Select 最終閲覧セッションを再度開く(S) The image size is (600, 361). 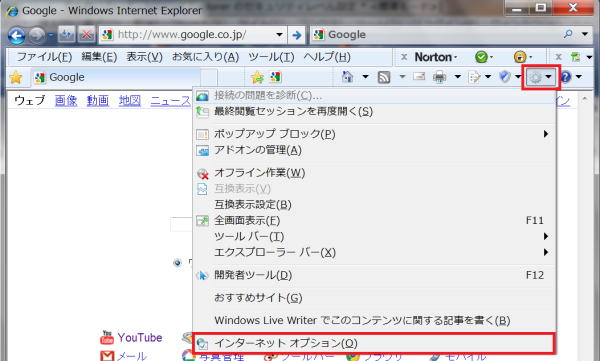pyautogui.click(x=373, y=111)
